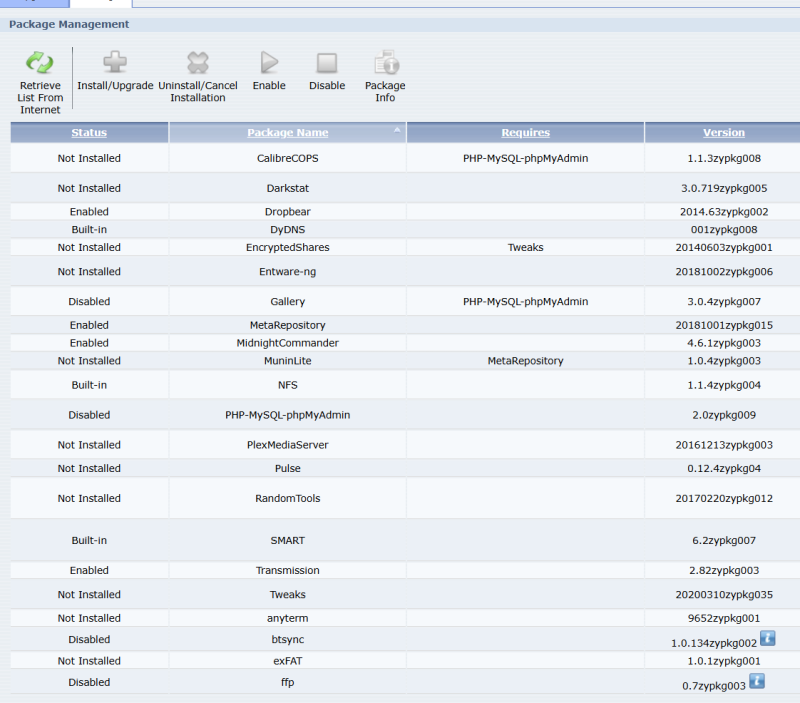Sort table by Requires column
Image resolution: width=800 pixels, height=703 pixels.
(526, 133)
